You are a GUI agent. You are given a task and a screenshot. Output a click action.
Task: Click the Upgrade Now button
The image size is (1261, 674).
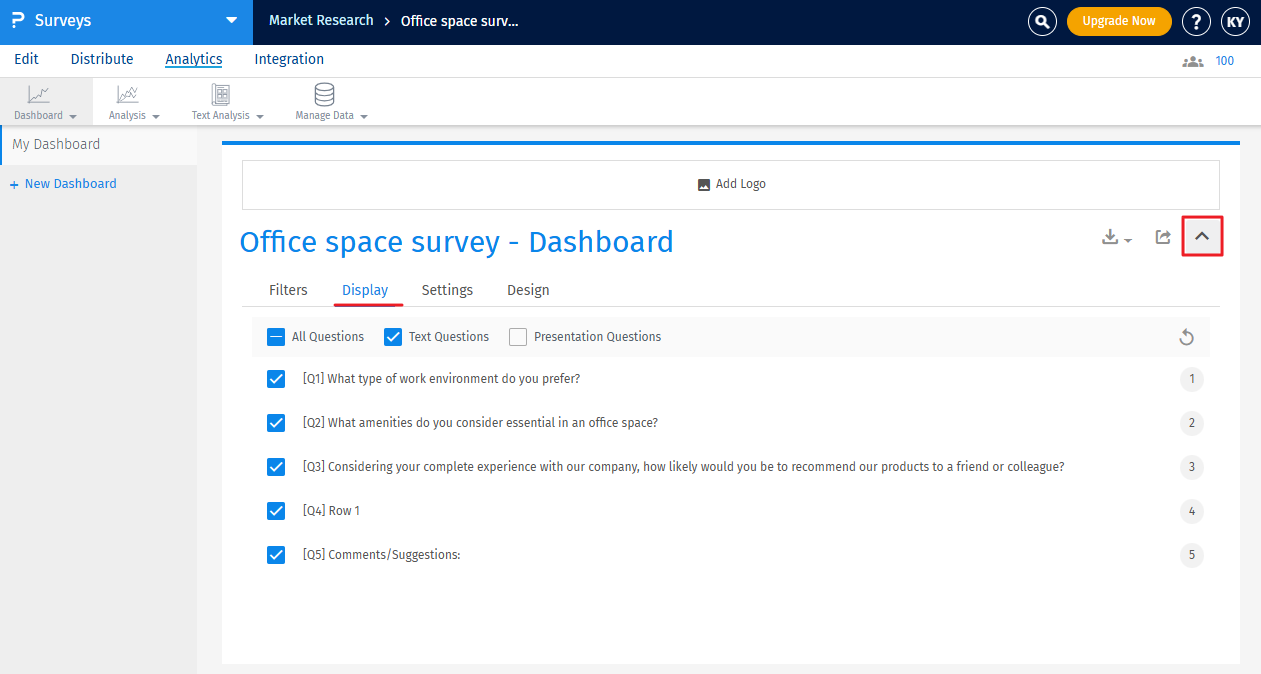(x=1119, y=20)
